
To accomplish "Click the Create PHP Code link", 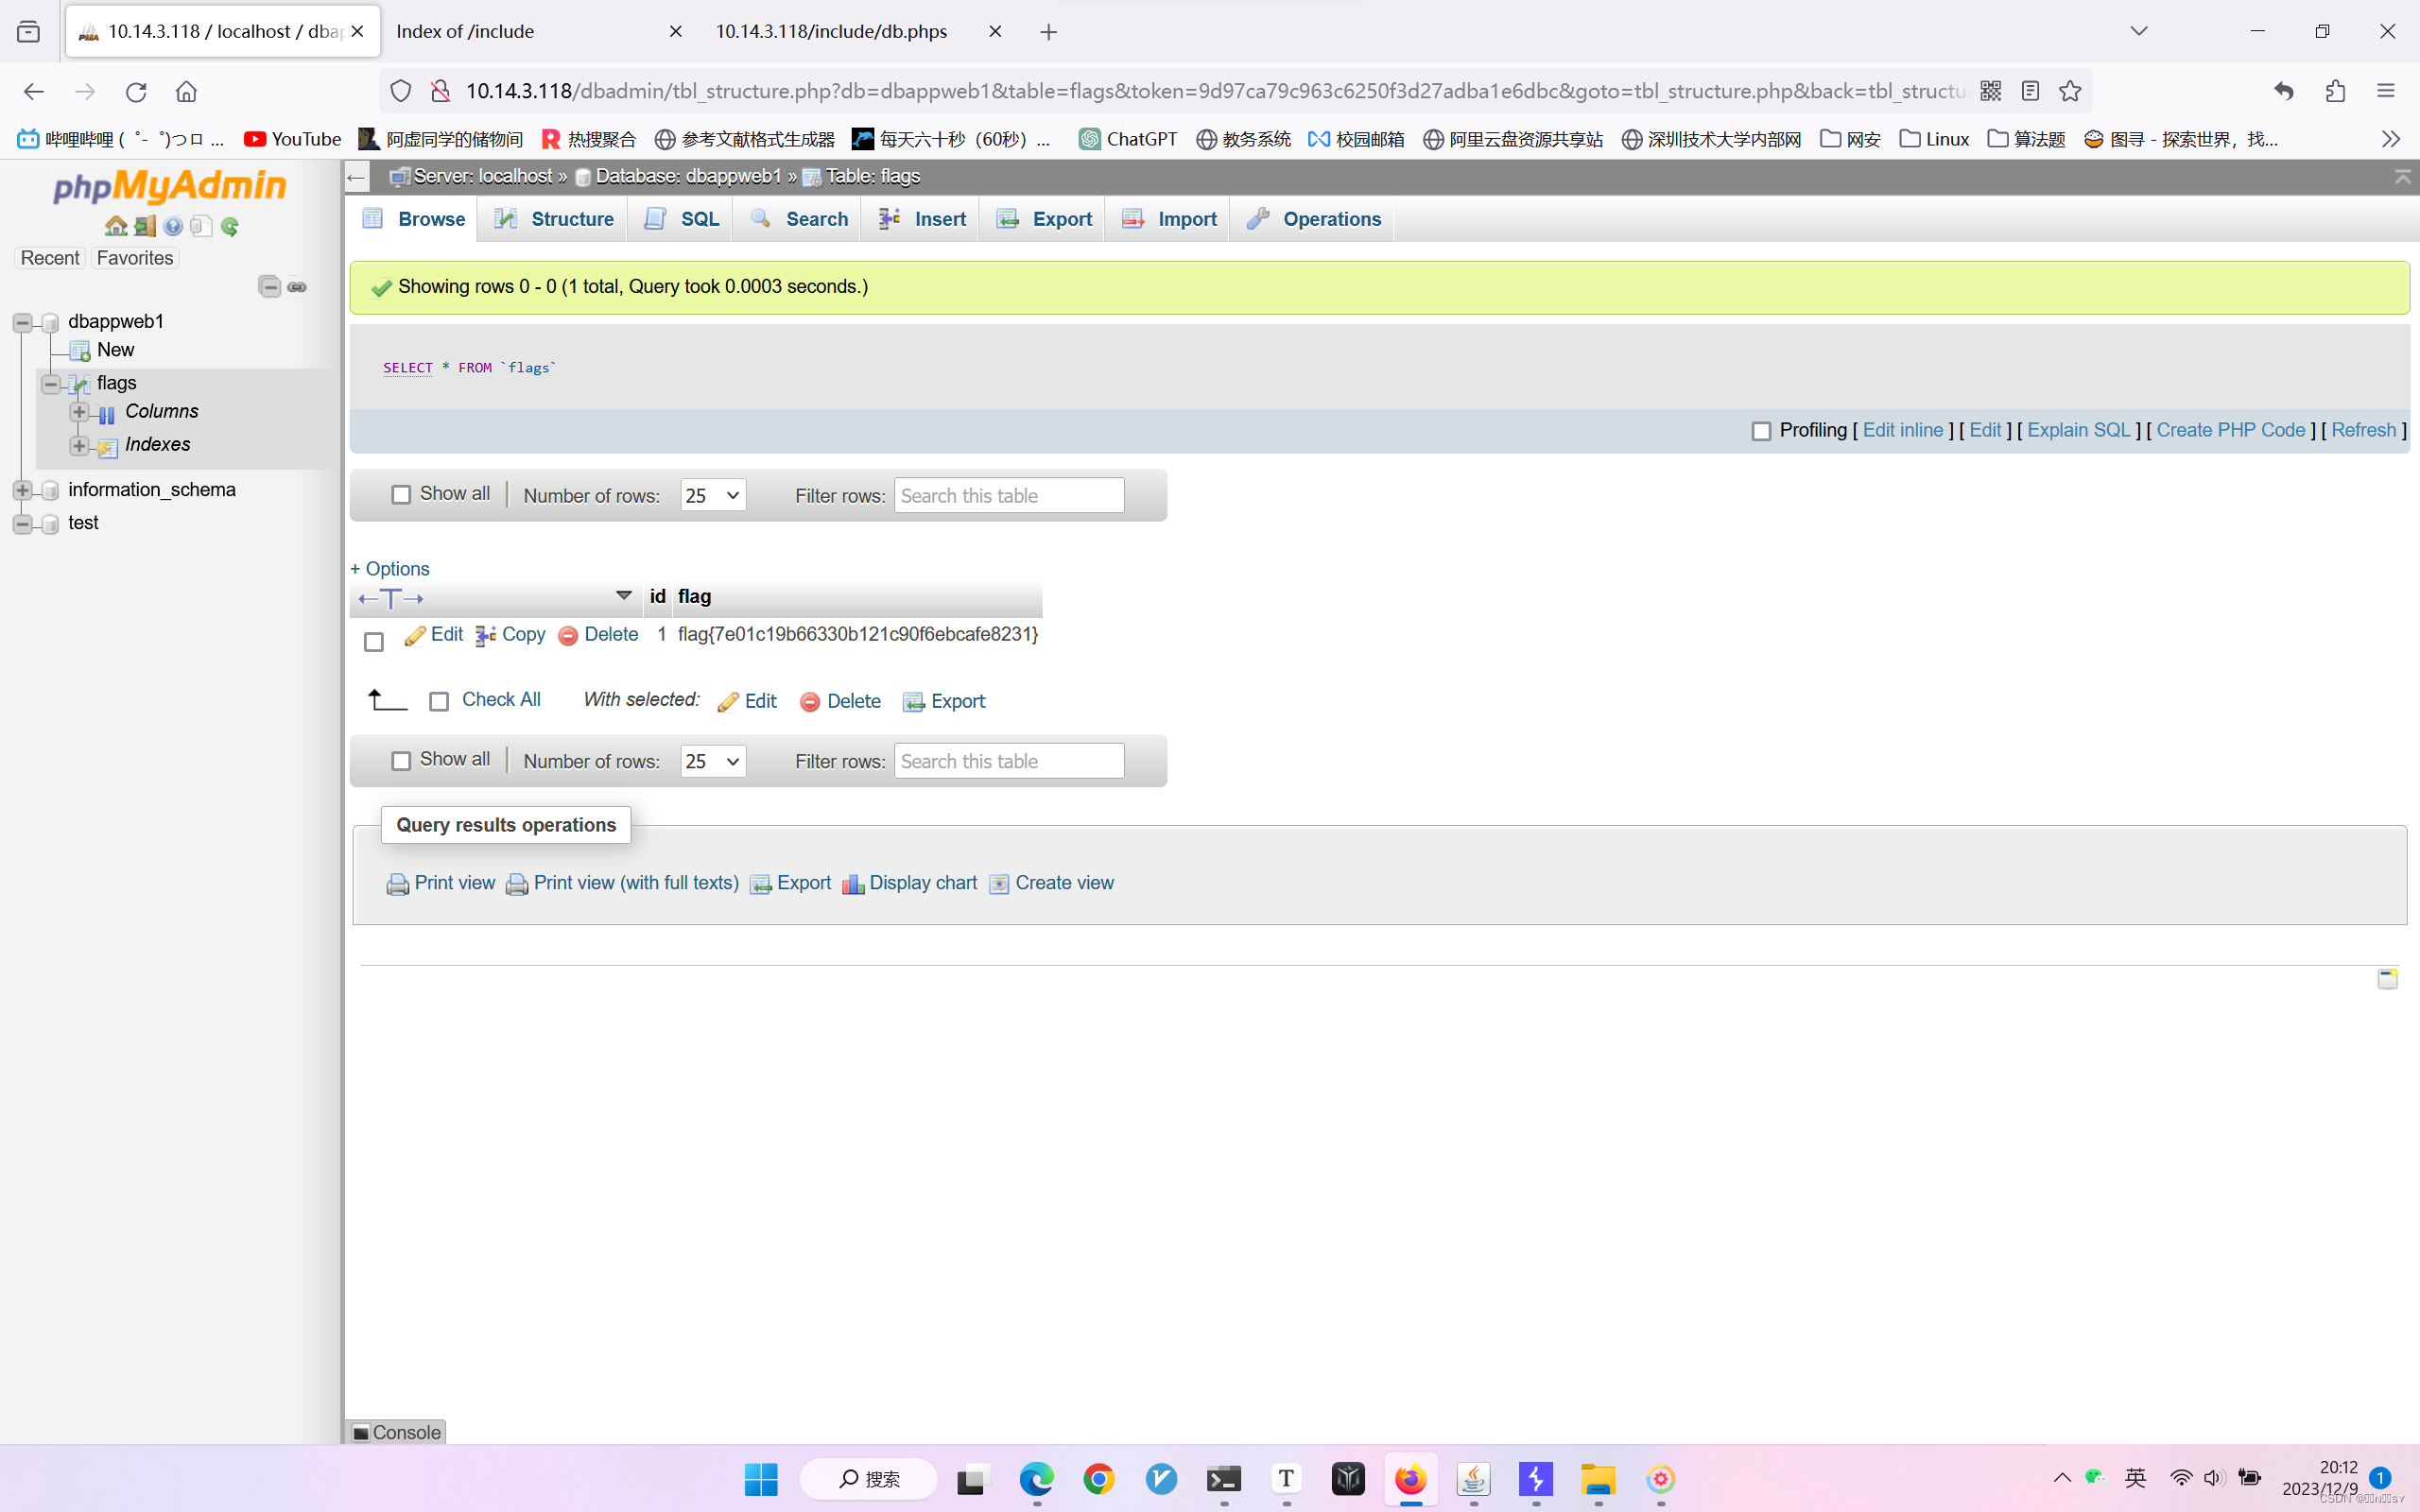I will pyautogui.click(x=2231, y=430).
